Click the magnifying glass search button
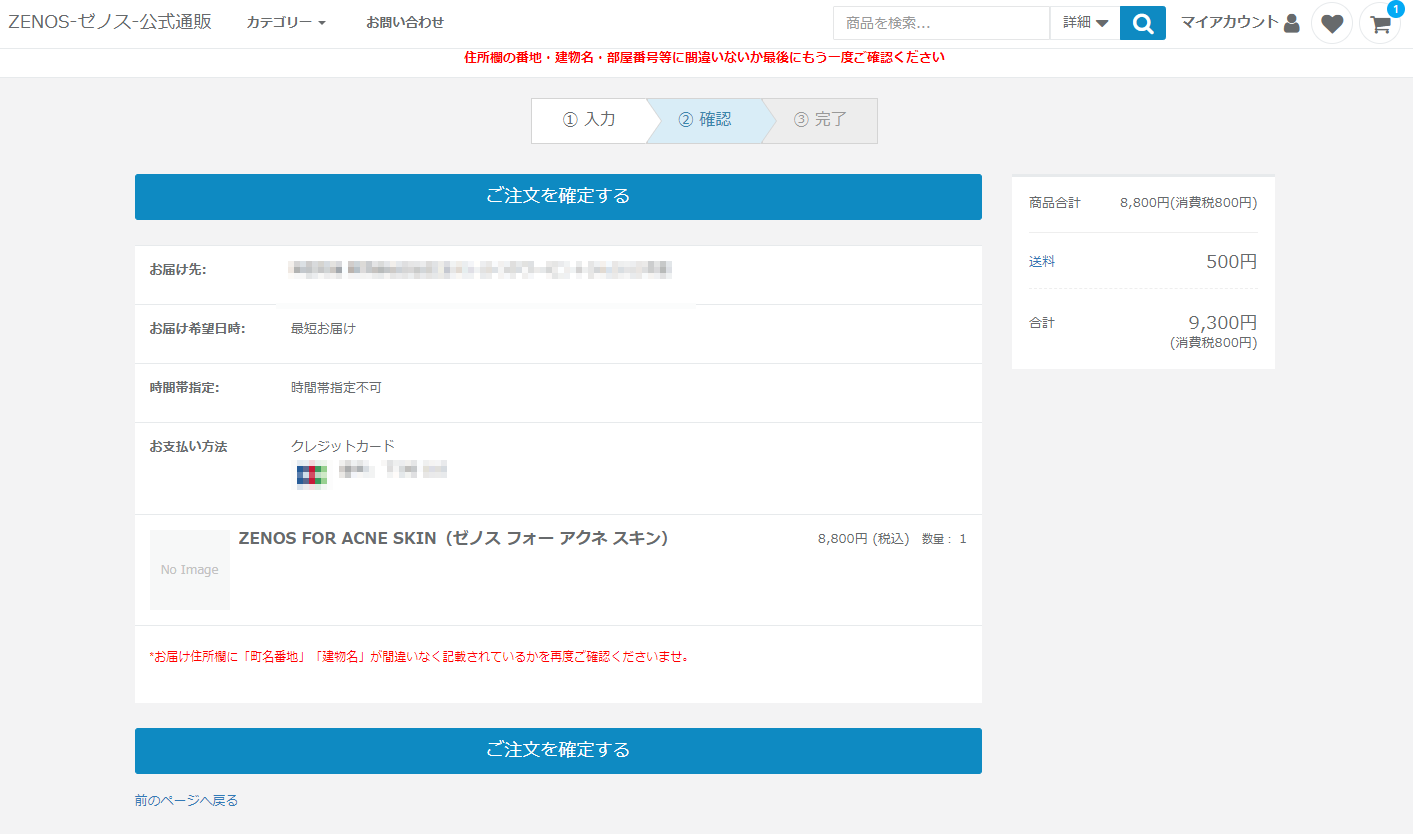 (1142, 23)
